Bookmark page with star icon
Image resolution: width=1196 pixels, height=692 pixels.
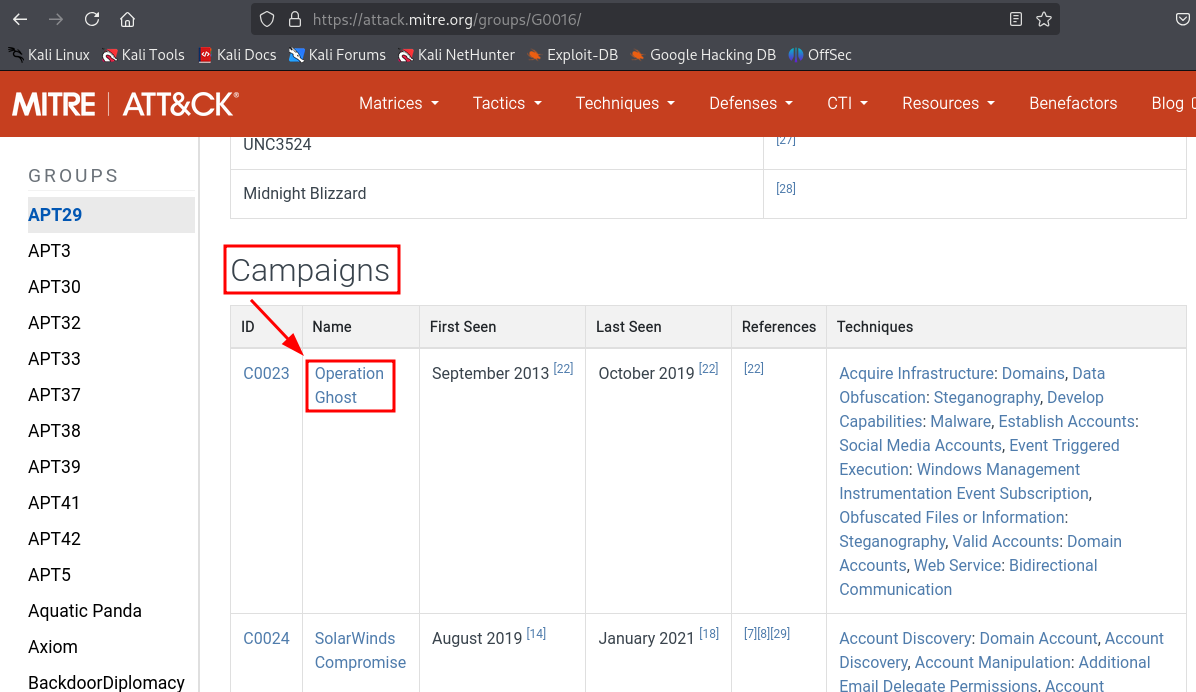pos(1044,19)
